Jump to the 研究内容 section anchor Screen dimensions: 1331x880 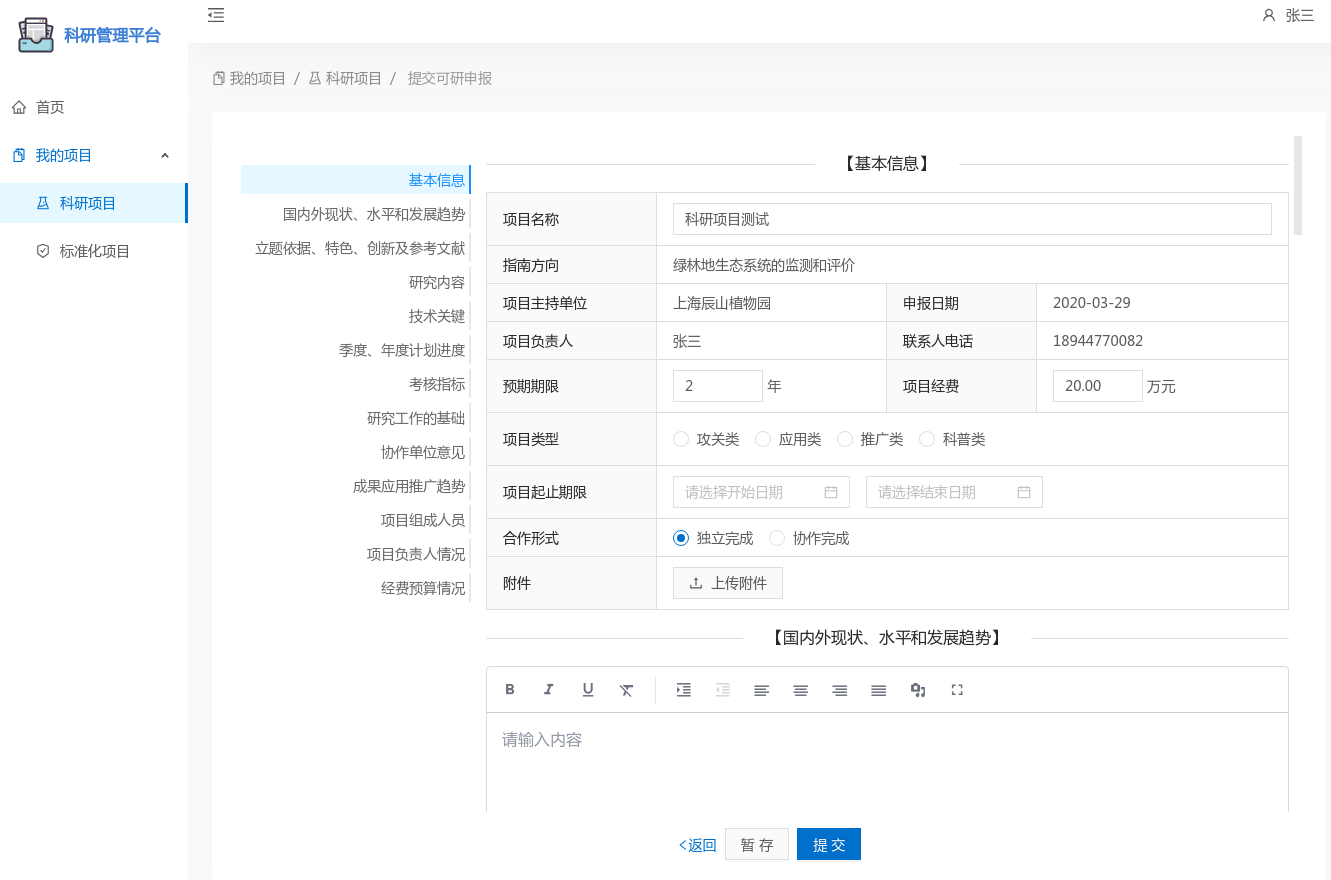pos(436,282)
